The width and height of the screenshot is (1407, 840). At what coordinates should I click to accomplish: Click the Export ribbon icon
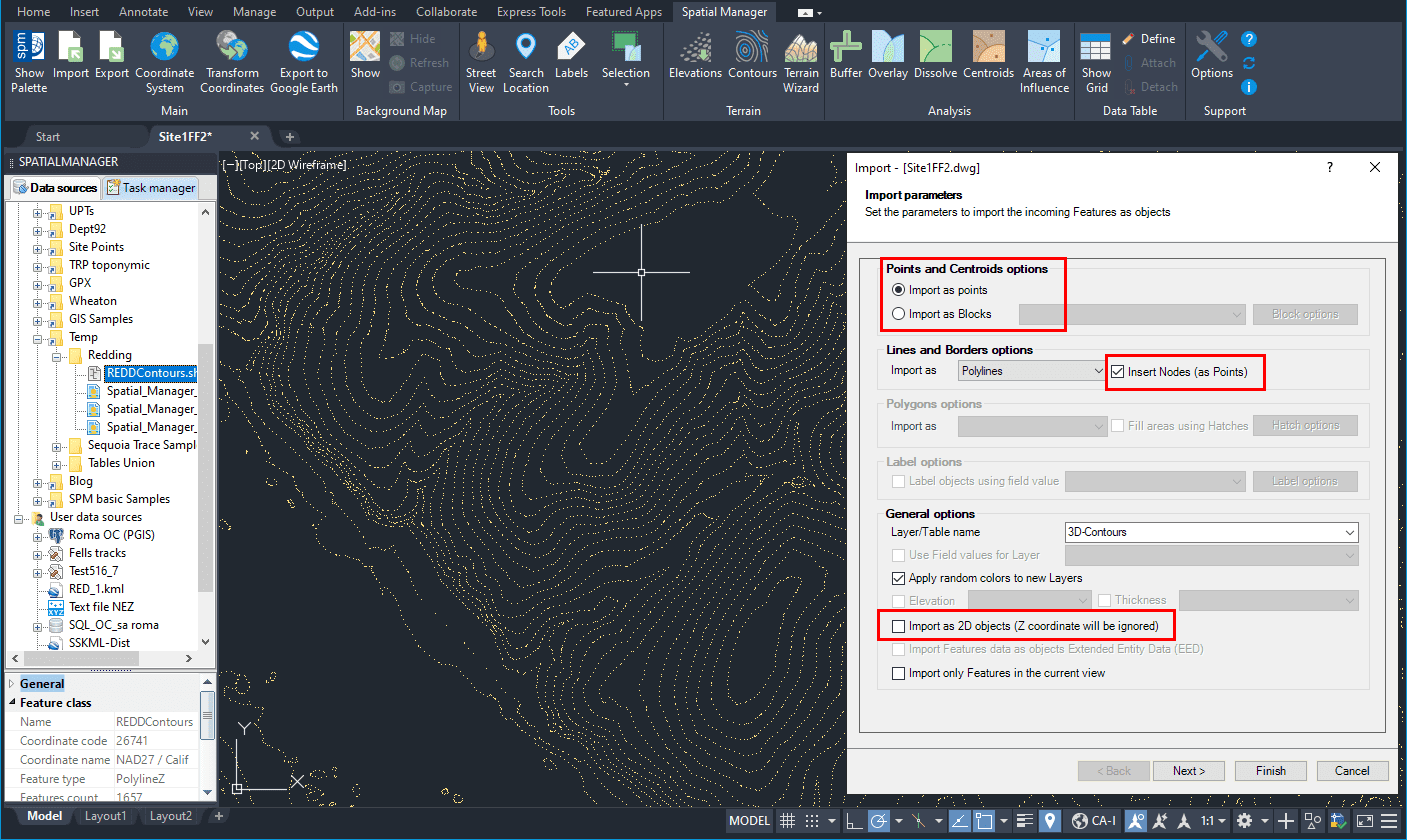(x=112, y=55)
